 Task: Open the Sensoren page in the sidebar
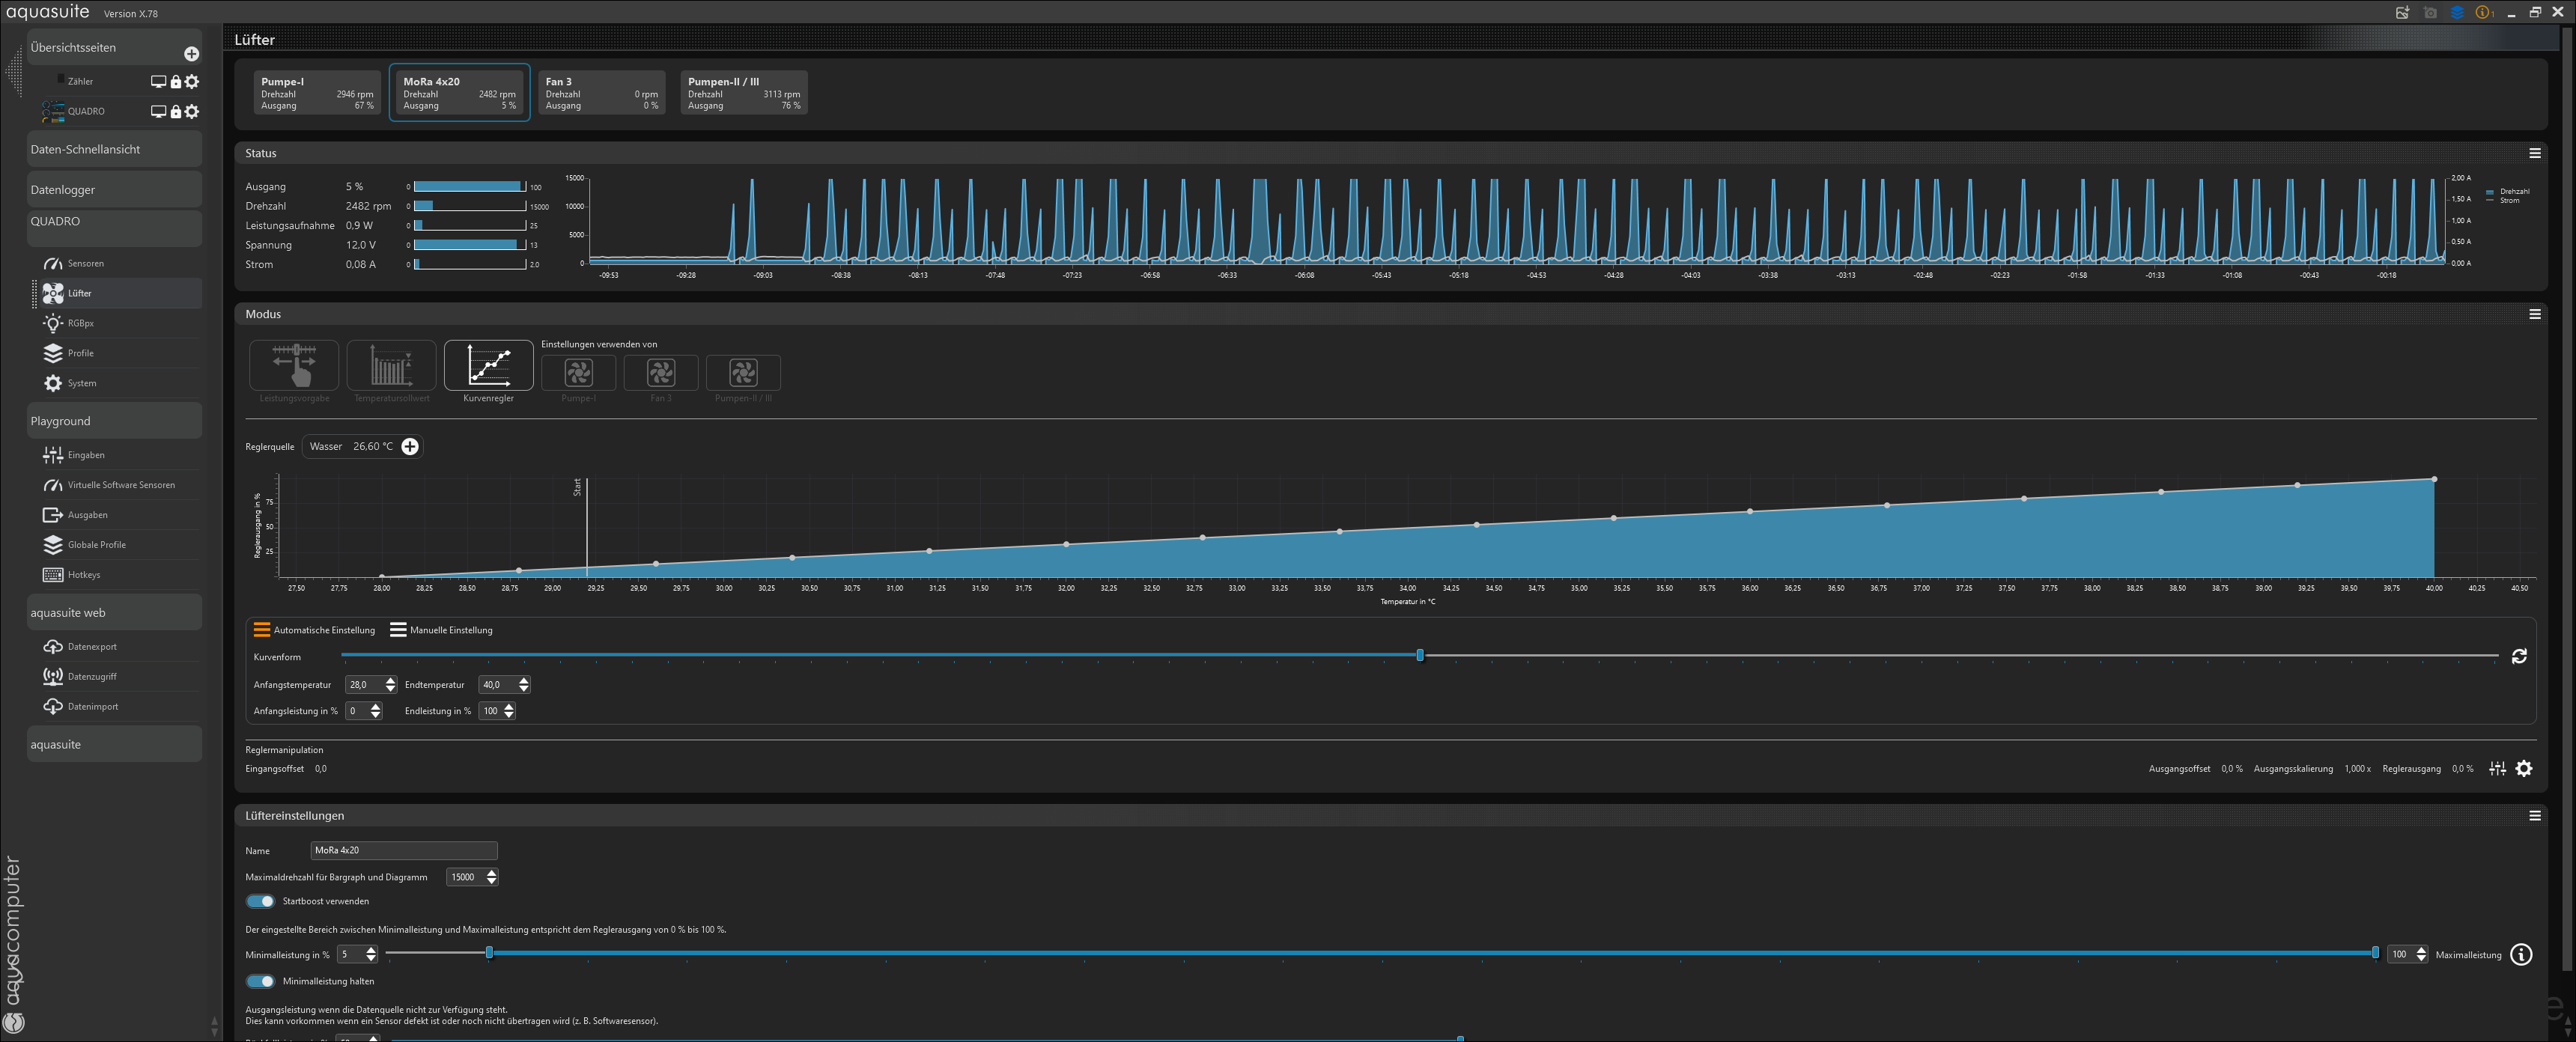click(85, 264)
